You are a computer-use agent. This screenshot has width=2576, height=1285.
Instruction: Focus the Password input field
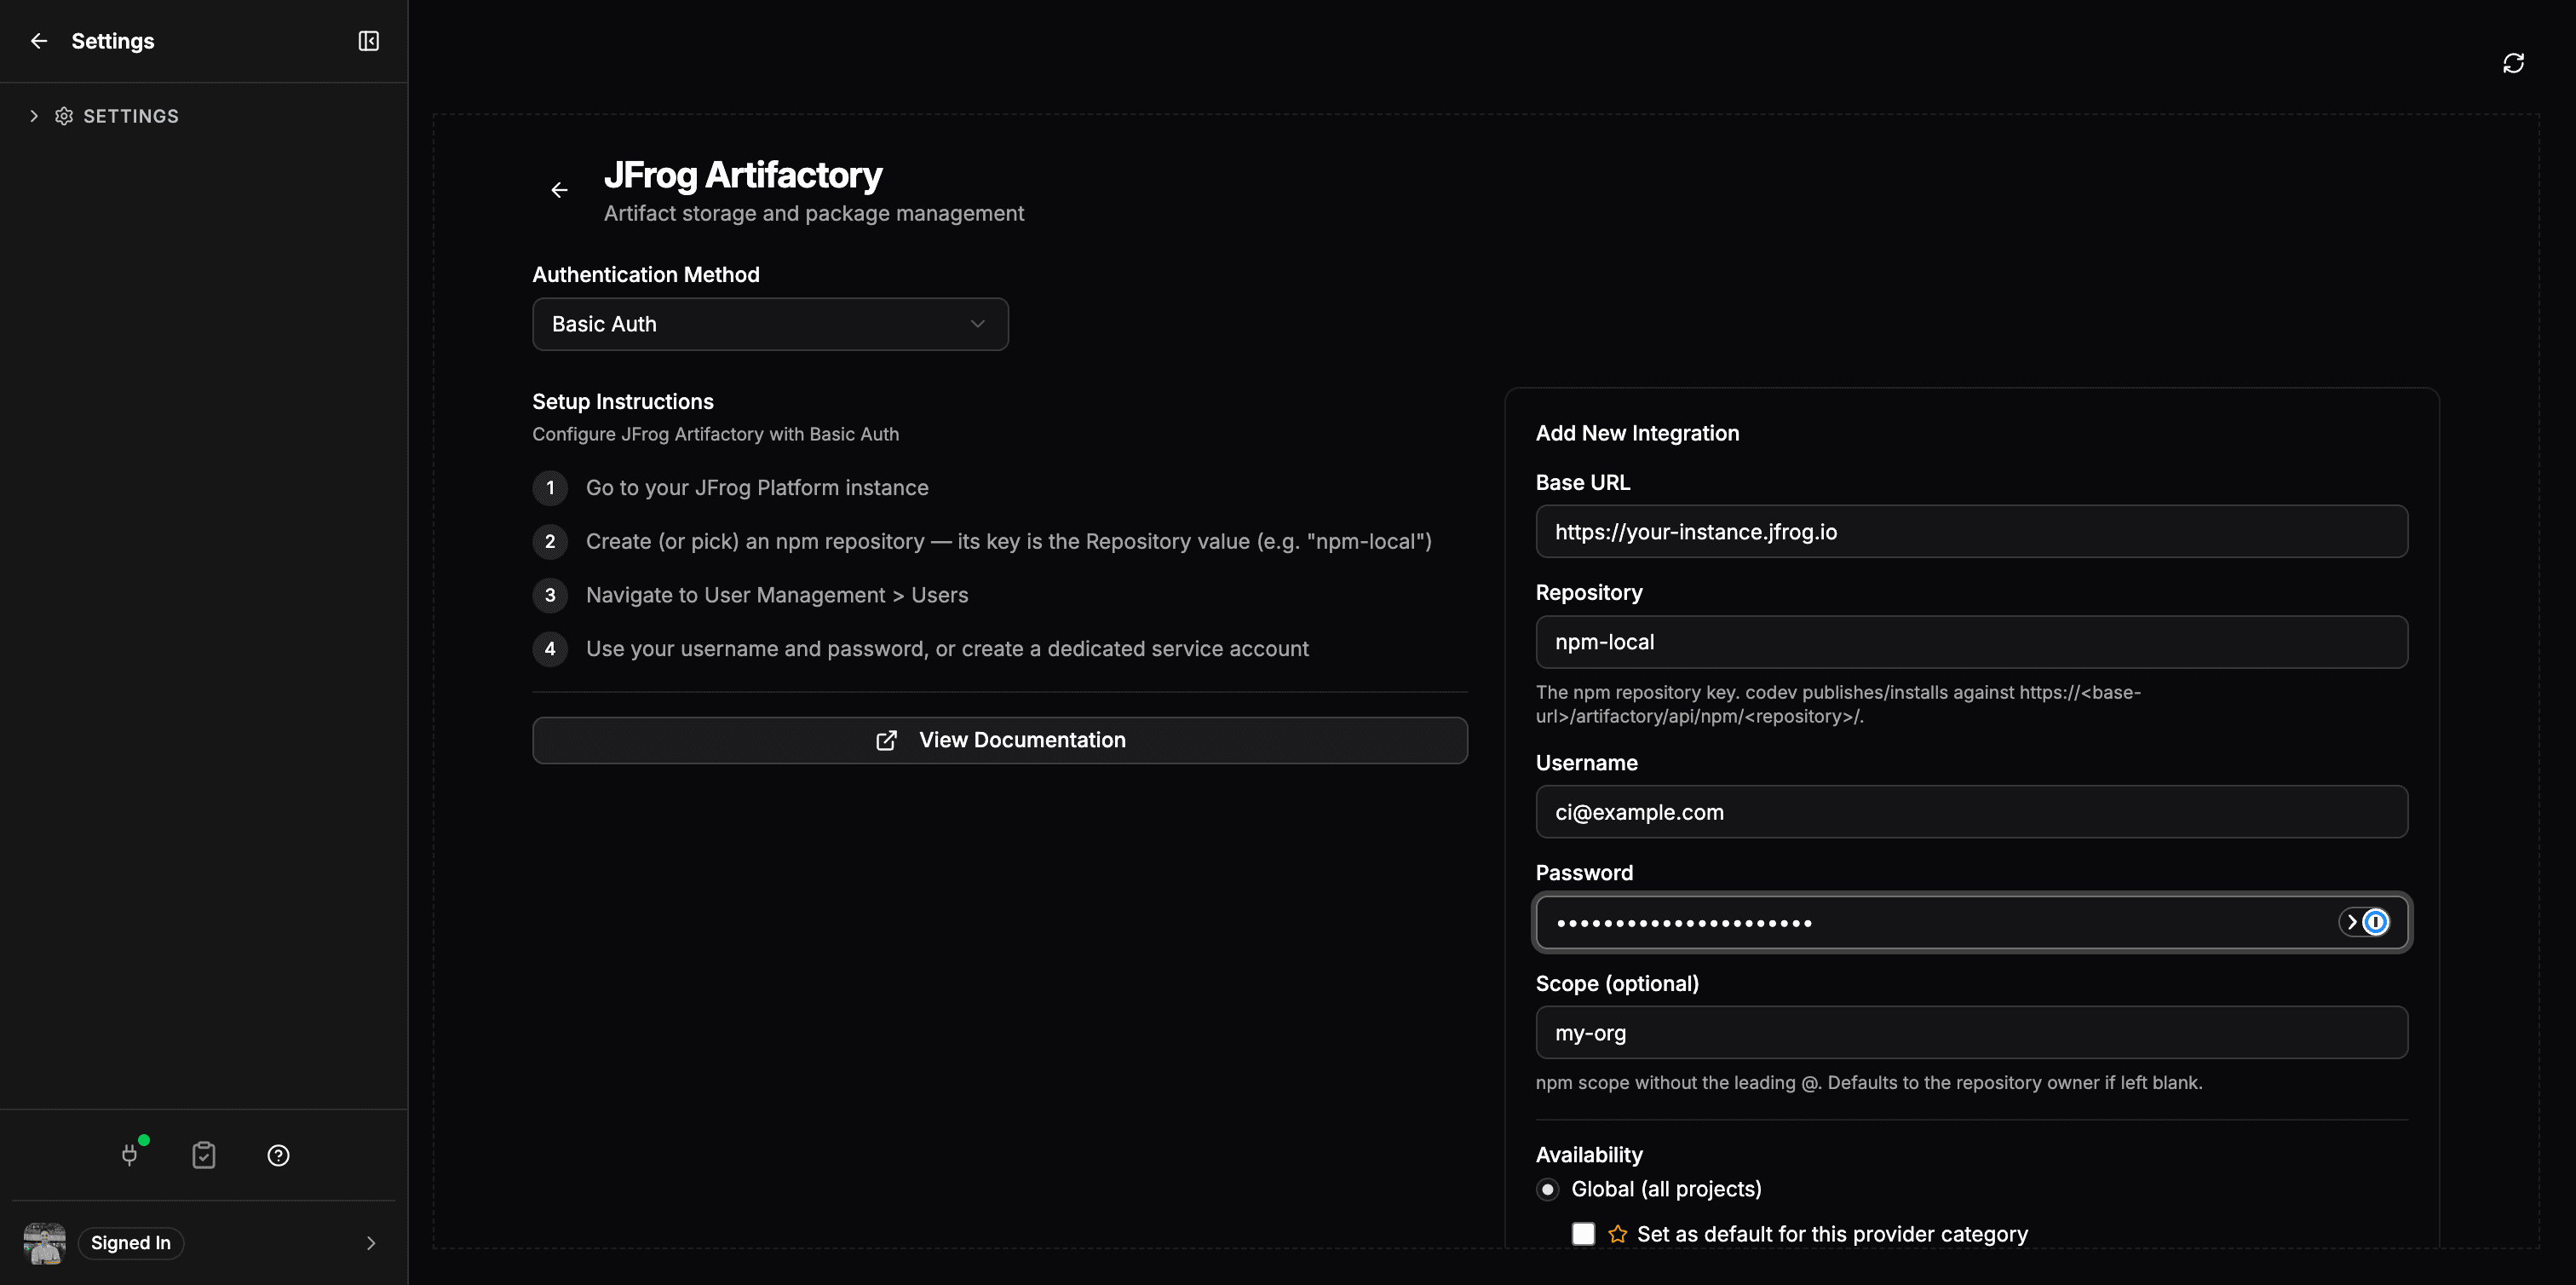[1971, 922]
